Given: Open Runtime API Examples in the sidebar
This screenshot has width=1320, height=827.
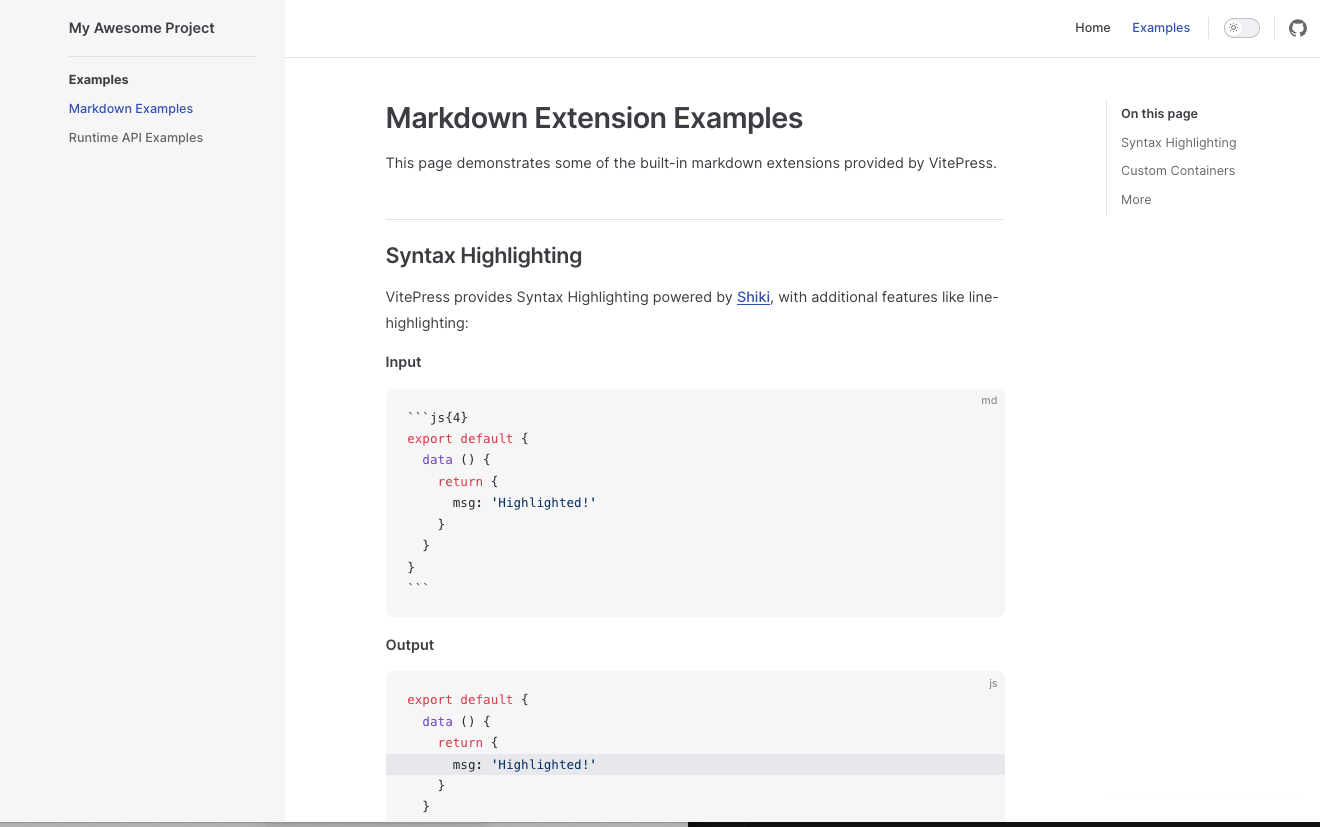Looking at the screenshot, I should (136, 138).
